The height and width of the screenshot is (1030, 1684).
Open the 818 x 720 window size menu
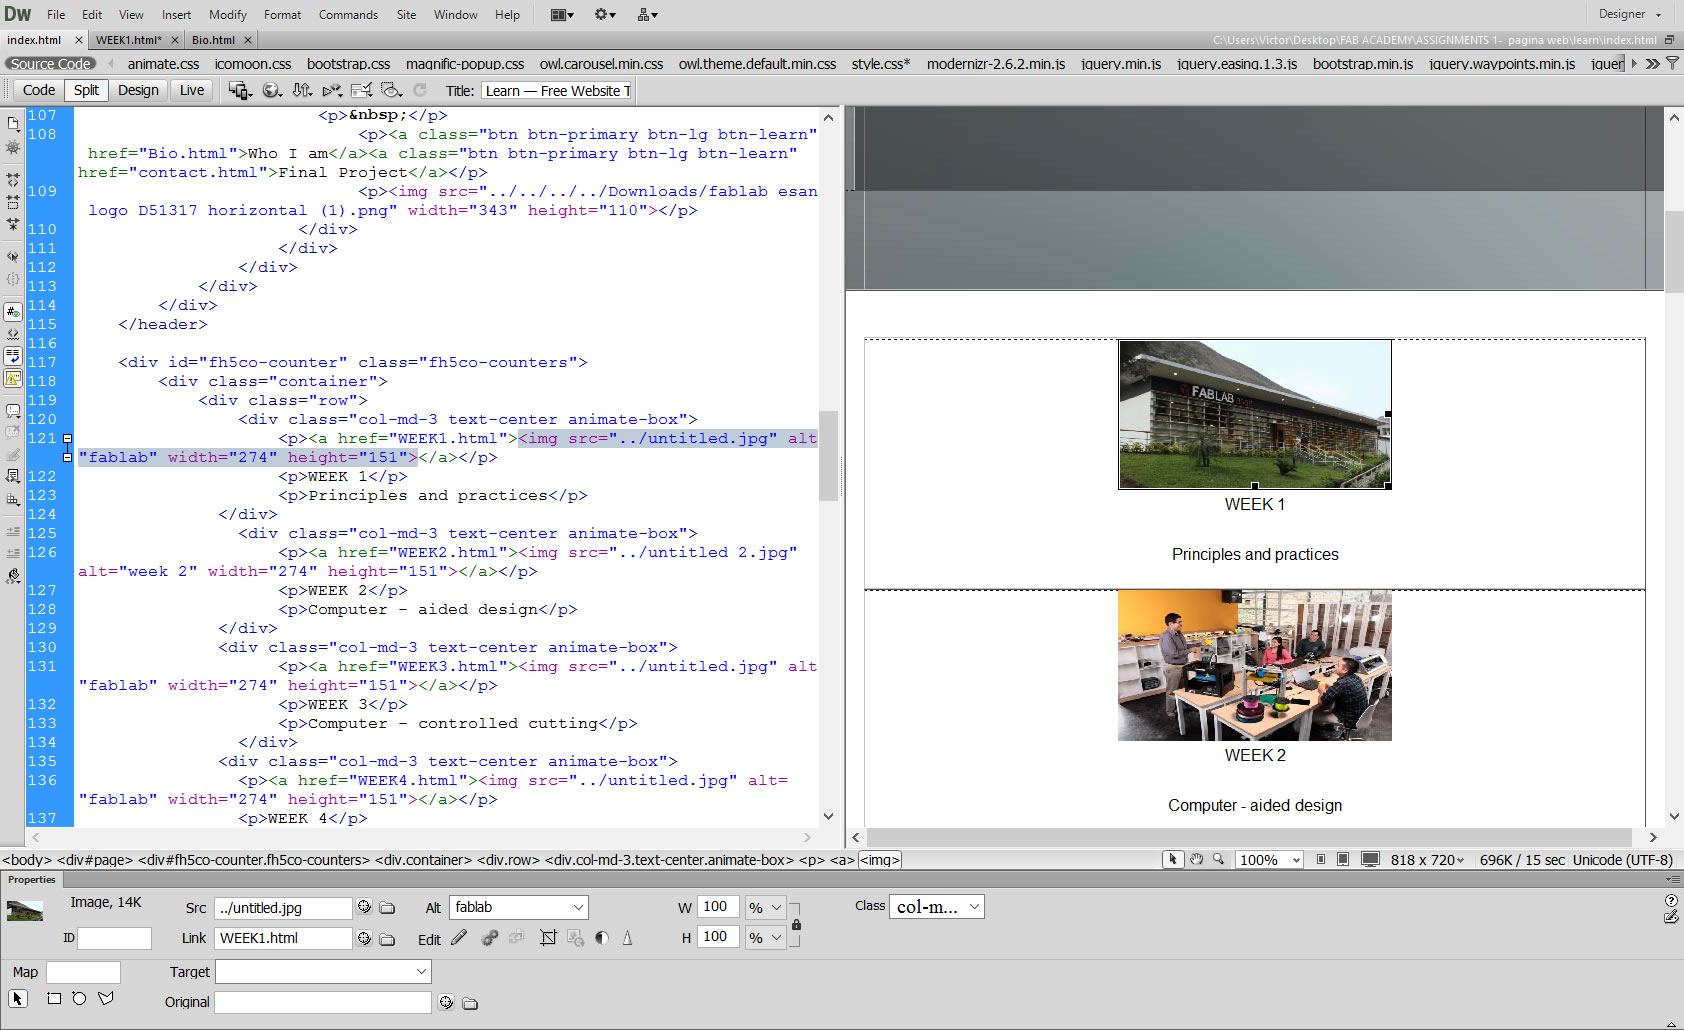(x=1427, y=859)
